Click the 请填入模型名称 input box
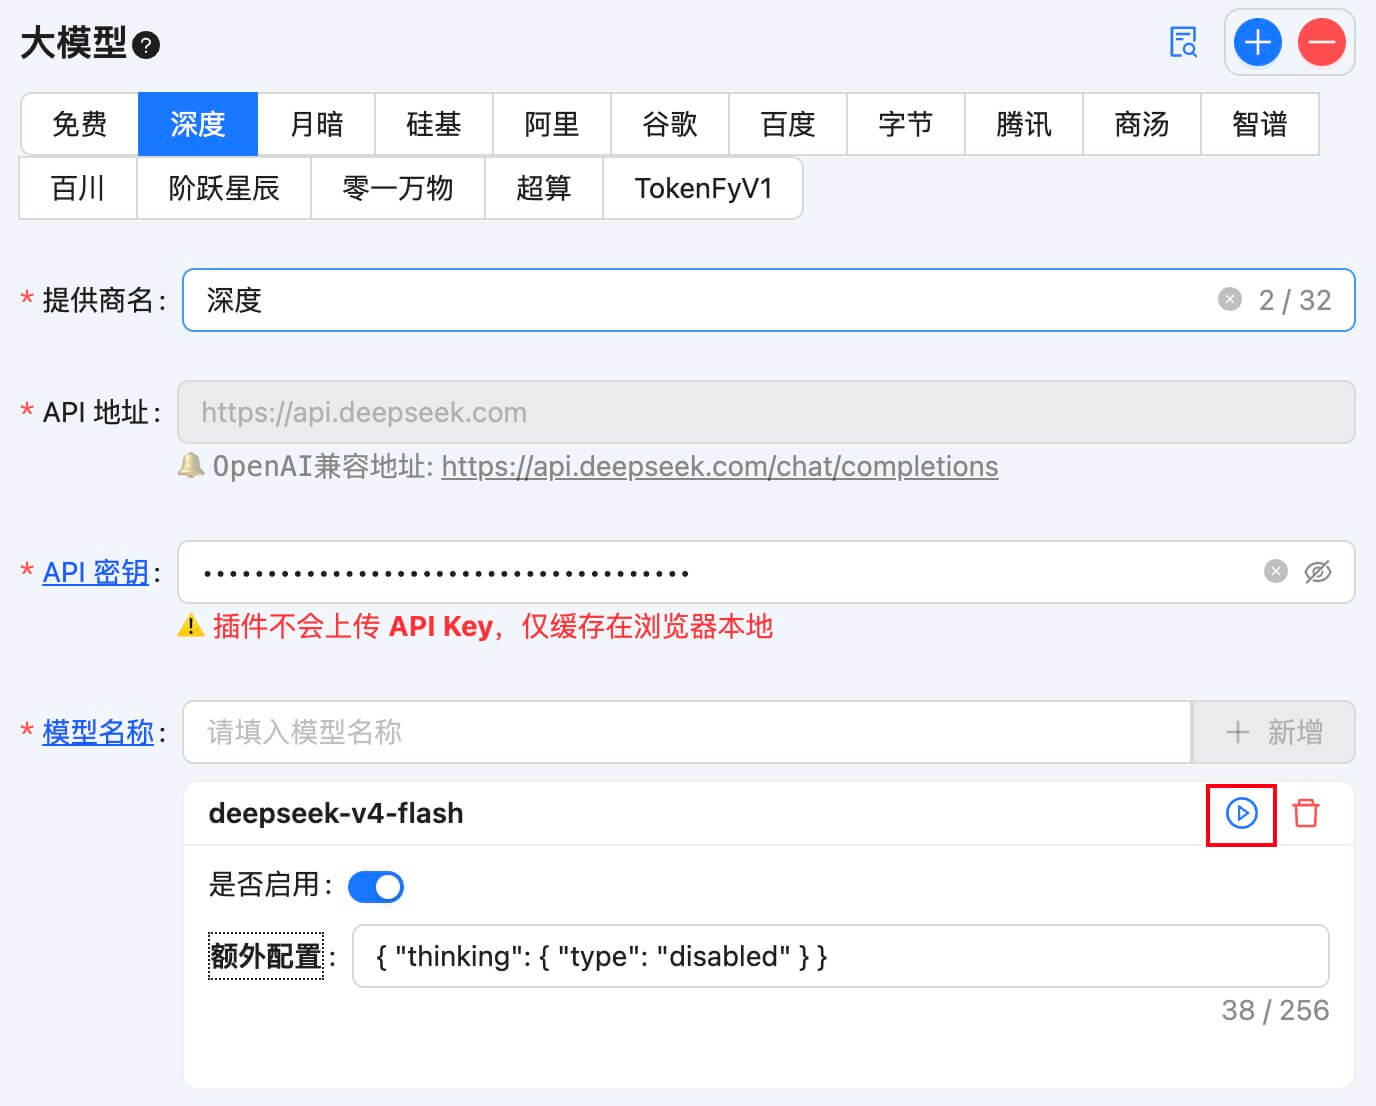This screenshot has height=1106, width=1376. (688, 732)
